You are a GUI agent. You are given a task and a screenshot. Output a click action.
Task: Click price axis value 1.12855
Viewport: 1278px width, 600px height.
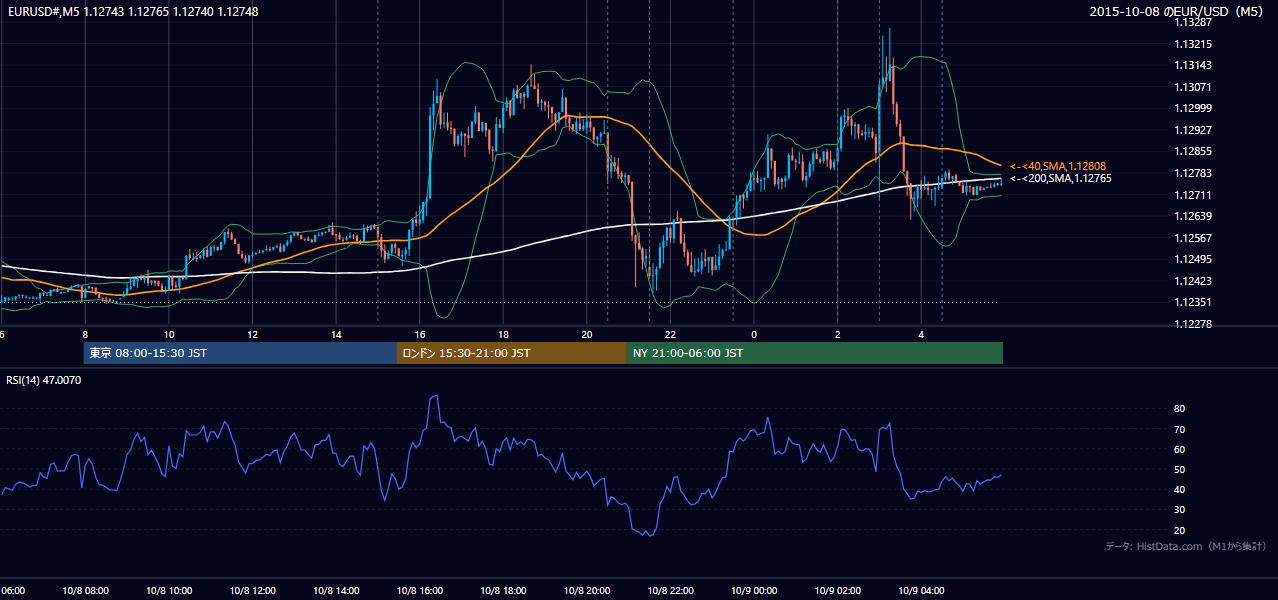pos(1193,151)
